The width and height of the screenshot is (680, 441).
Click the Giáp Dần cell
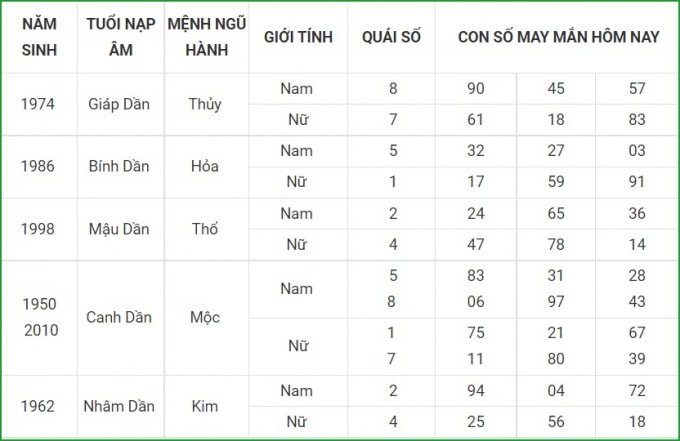pyautogui.click(x=119, y=104)
